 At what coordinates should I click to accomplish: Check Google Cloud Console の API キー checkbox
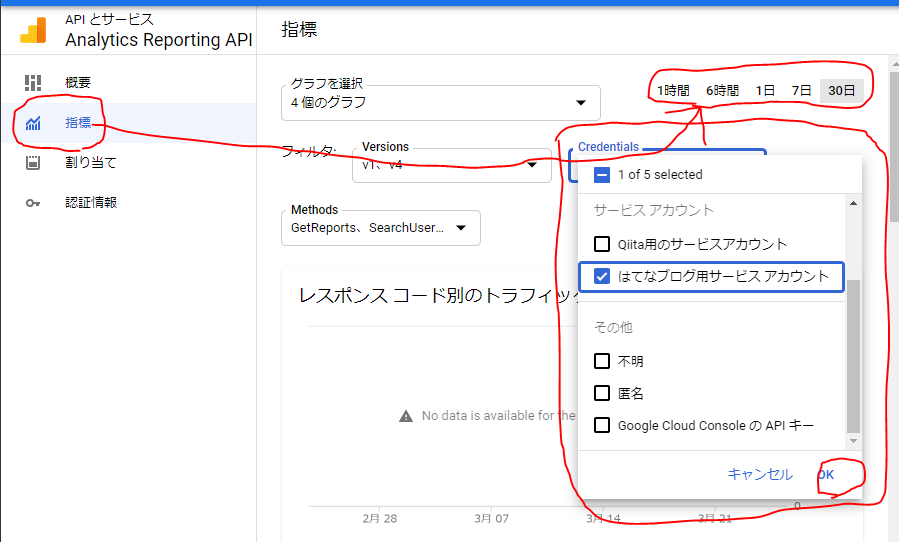[x=601, y=426]
